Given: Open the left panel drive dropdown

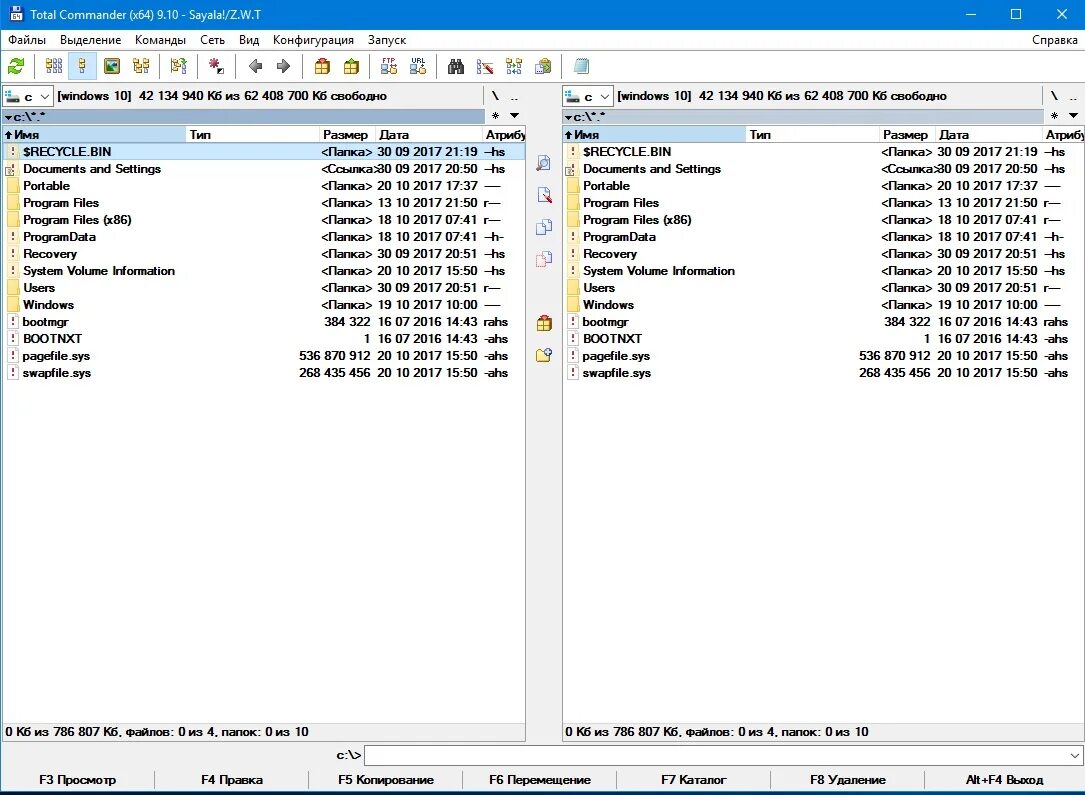Looking at the screenshot, I should (28, 96).
